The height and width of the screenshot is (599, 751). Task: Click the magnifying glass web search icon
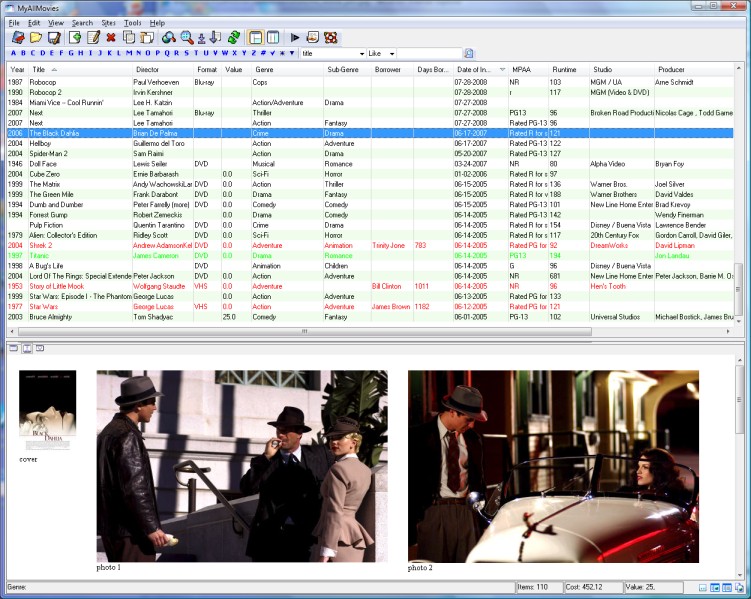(187, 37)
